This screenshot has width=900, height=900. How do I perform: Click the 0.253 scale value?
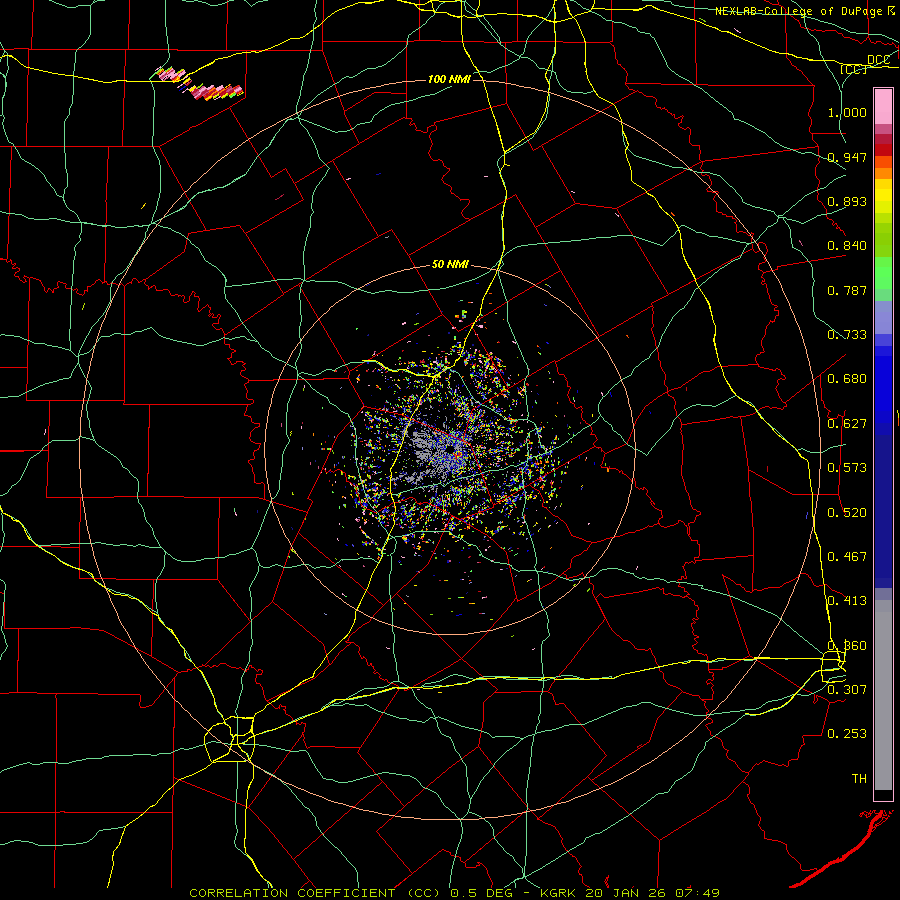coord(847,734)
